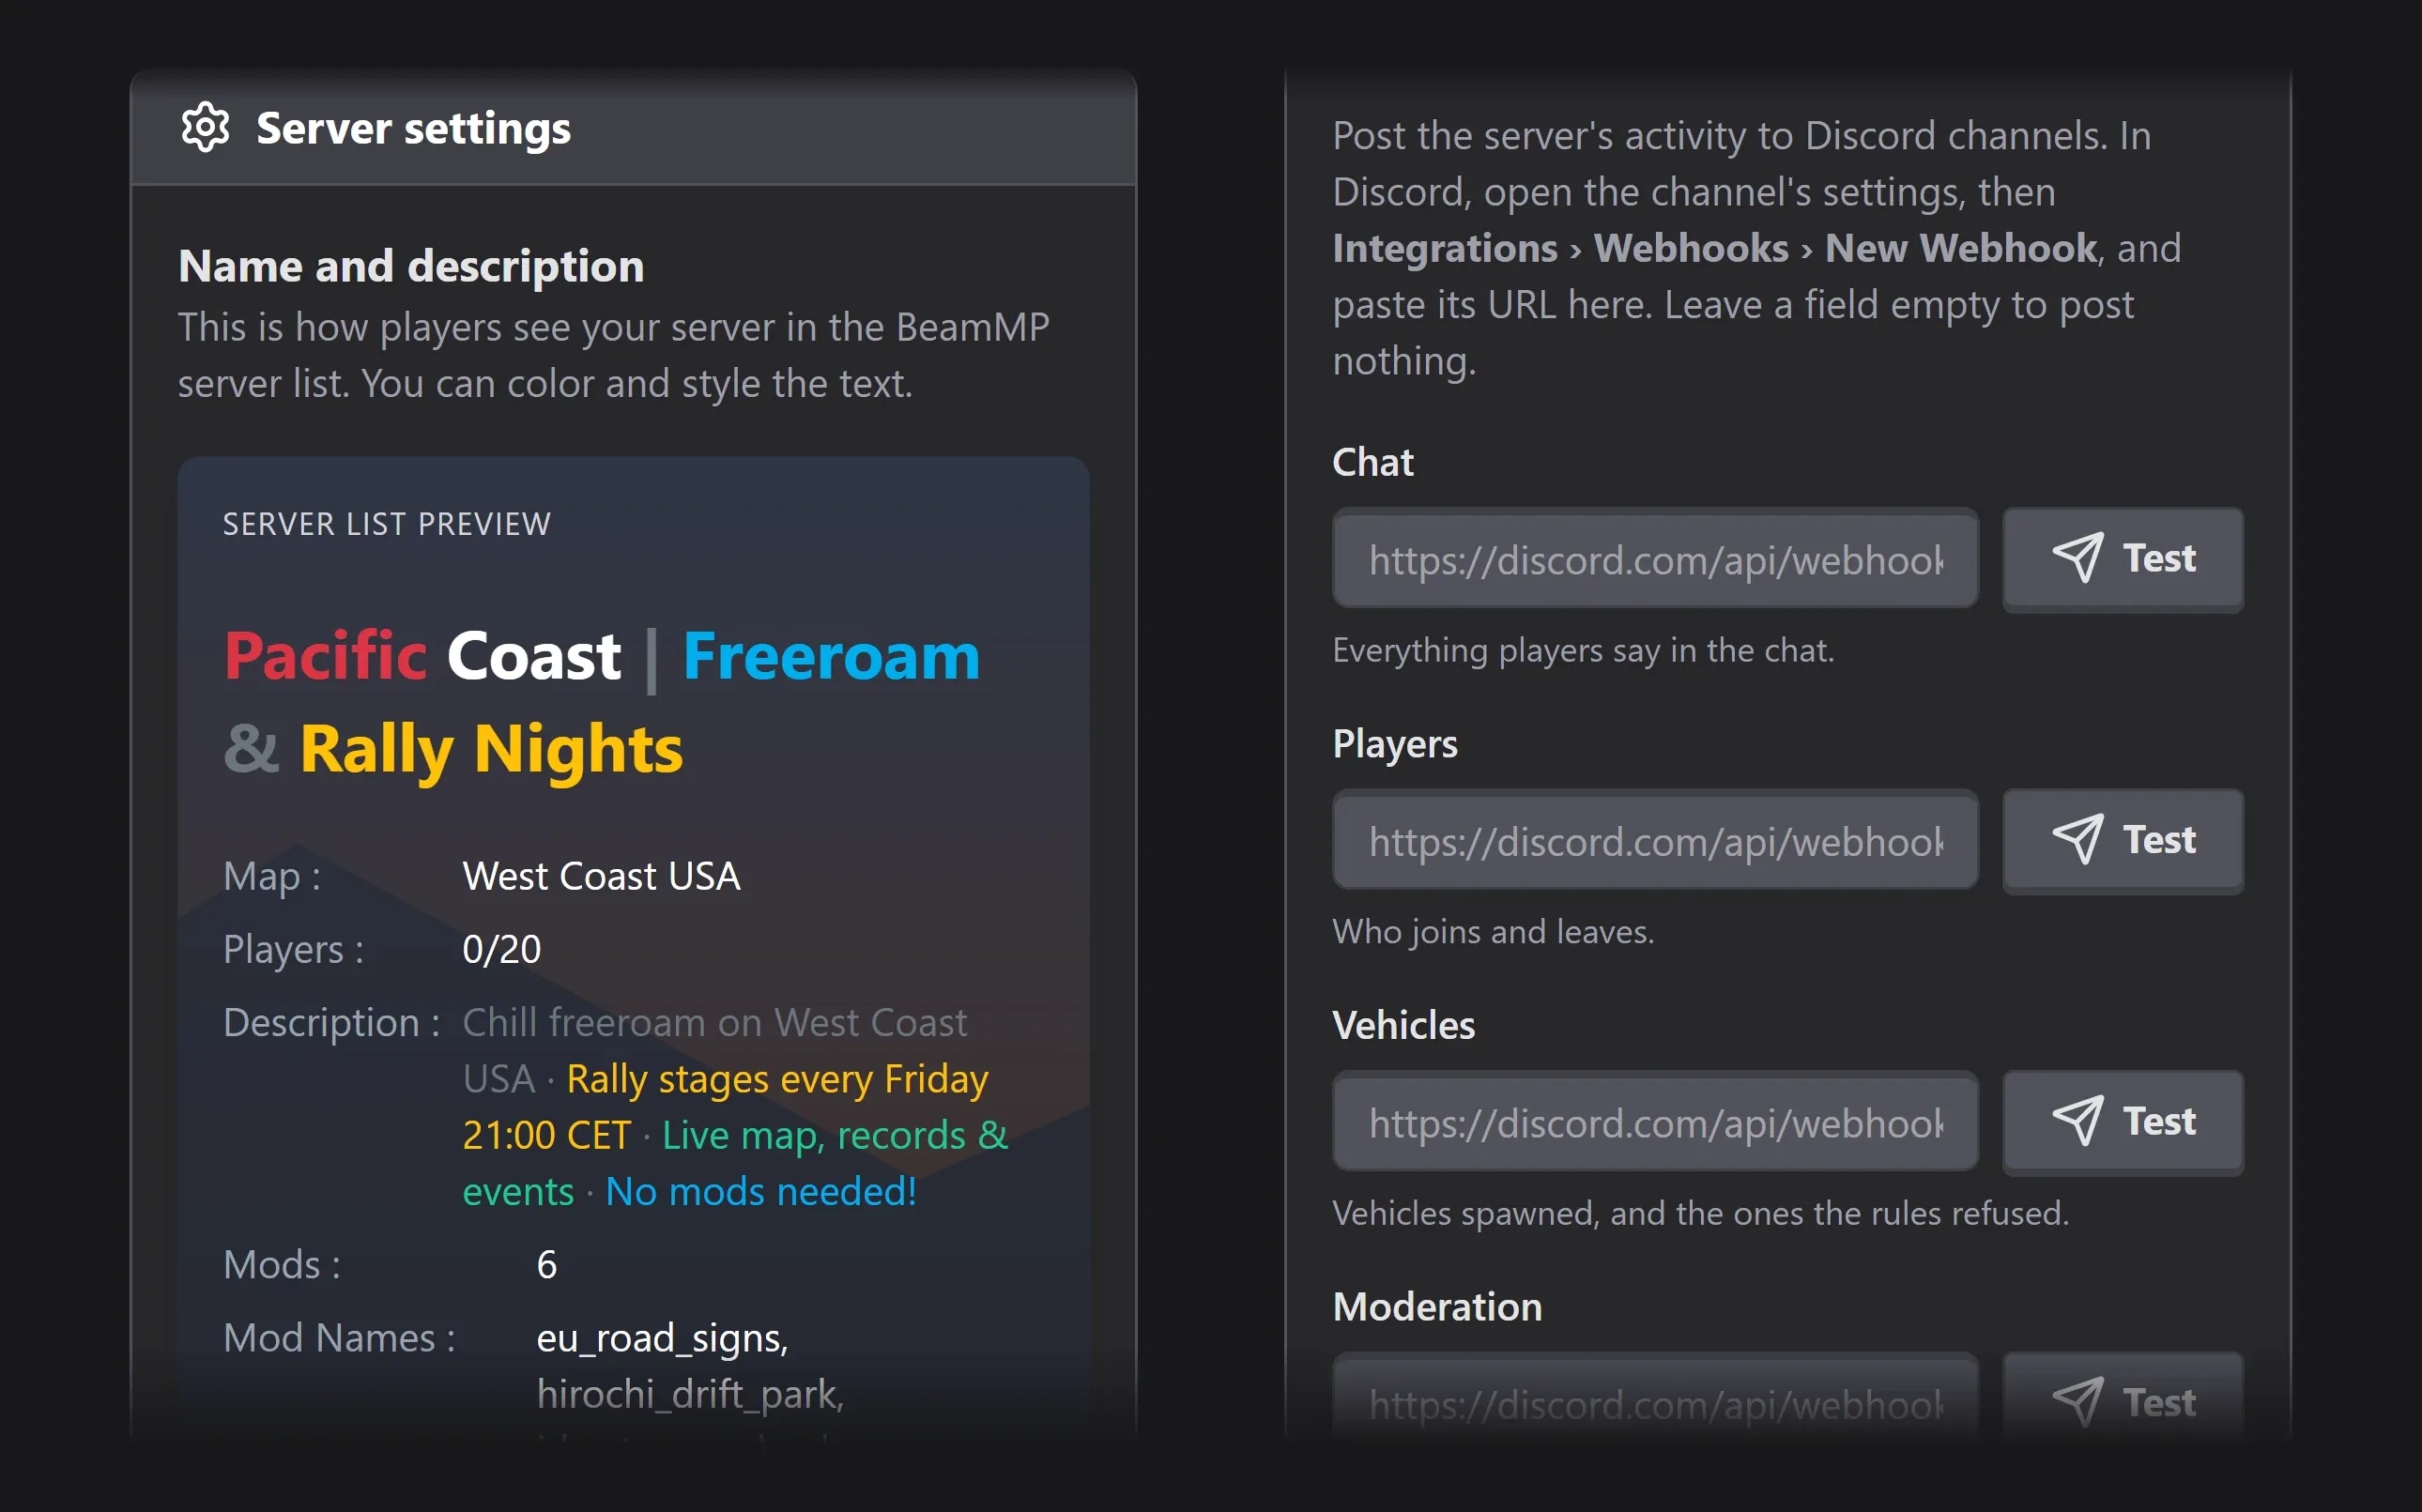2422x1512 pixels.
Task: Click the Map : label
Action: coord(271,877)
